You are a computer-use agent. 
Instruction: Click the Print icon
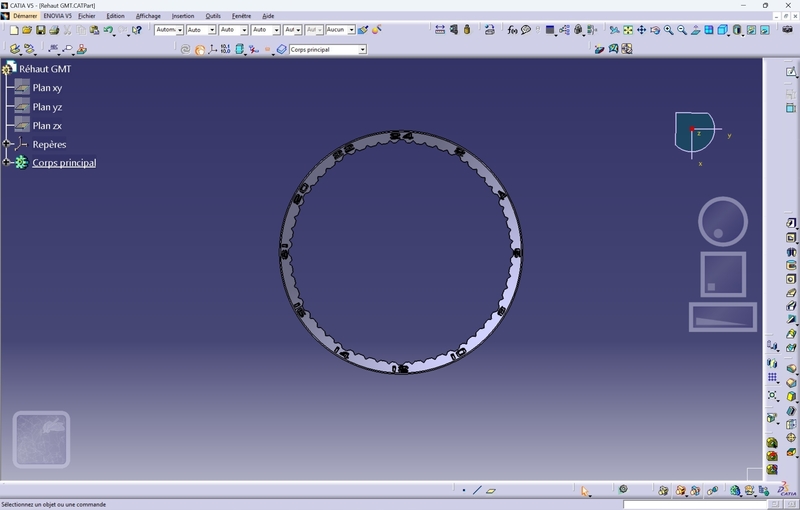coord(54,30)
